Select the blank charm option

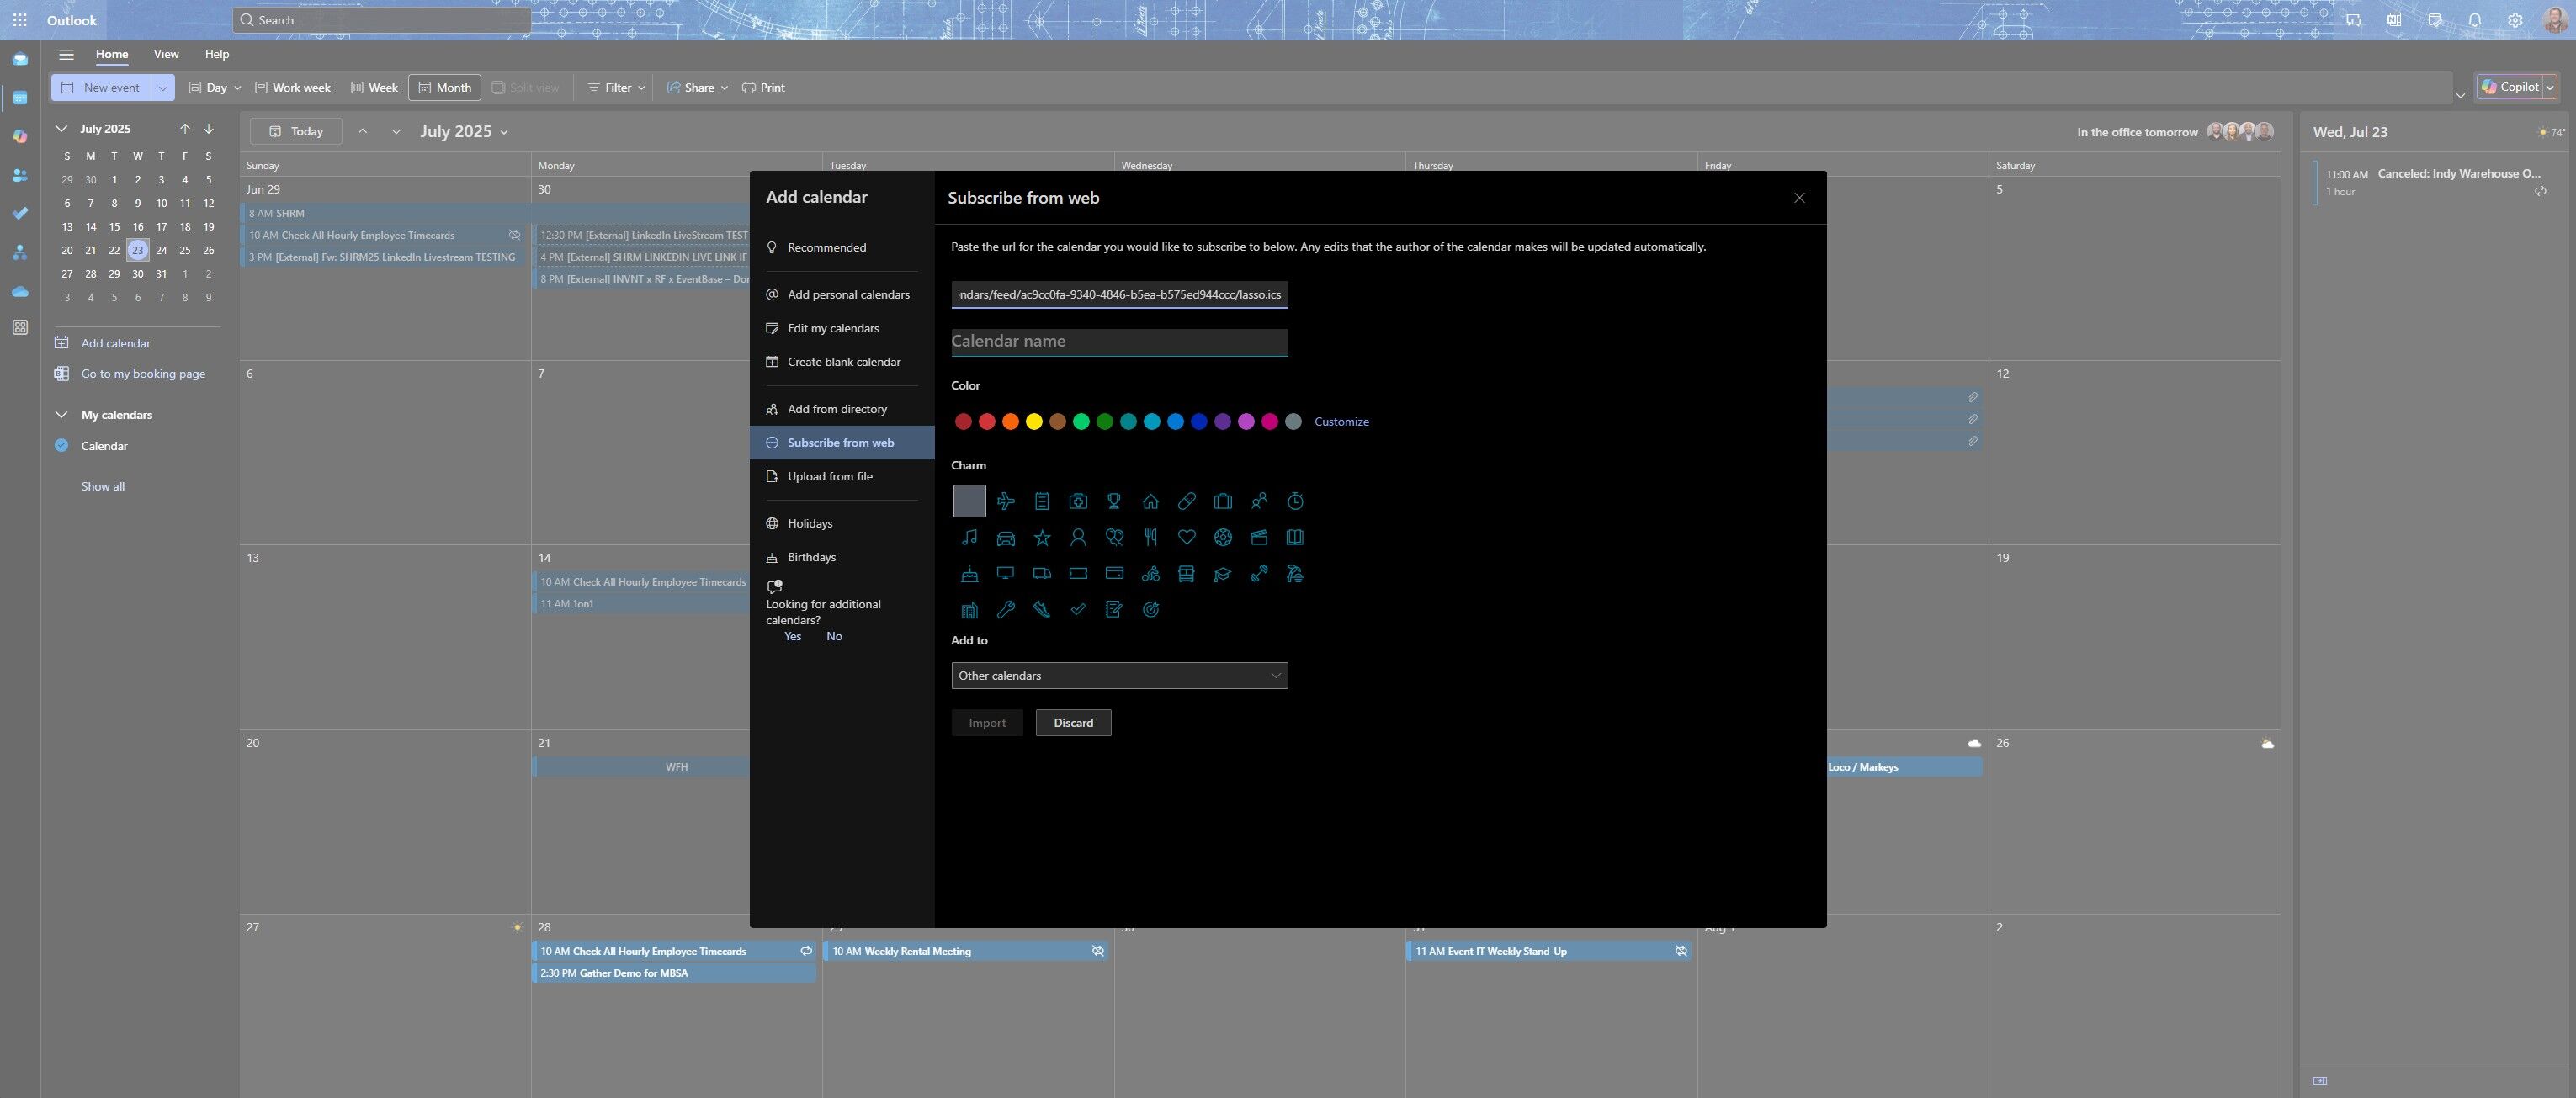coord(969,501)
